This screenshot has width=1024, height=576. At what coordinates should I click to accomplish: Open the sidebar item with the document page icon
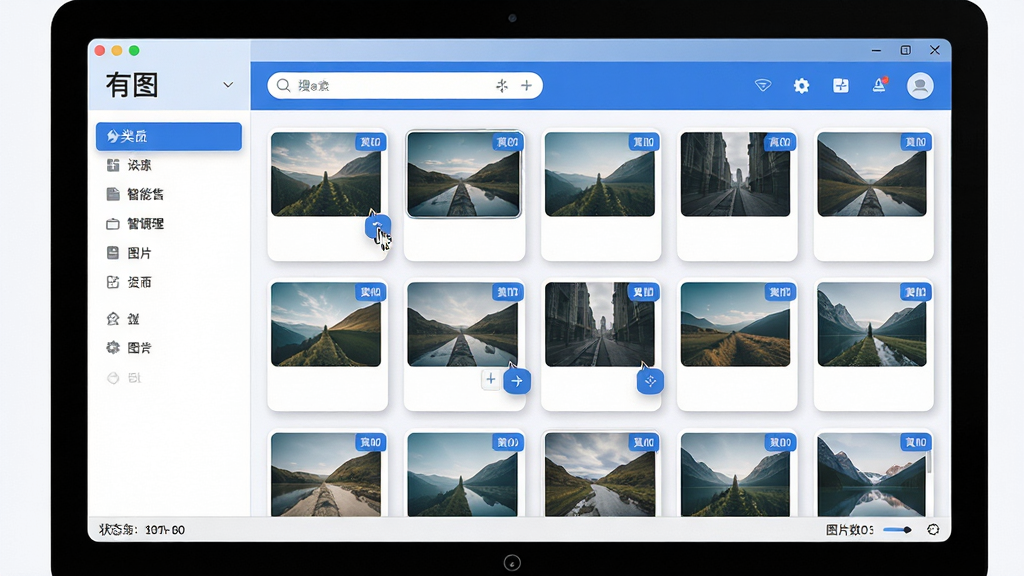[x=135, y=194]
